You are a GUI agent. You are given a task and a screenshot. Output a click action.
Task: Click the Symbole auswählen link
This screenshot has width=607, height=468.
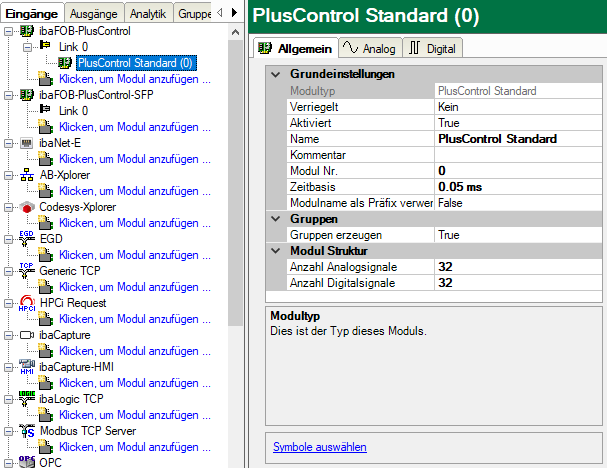pos(320,447)
